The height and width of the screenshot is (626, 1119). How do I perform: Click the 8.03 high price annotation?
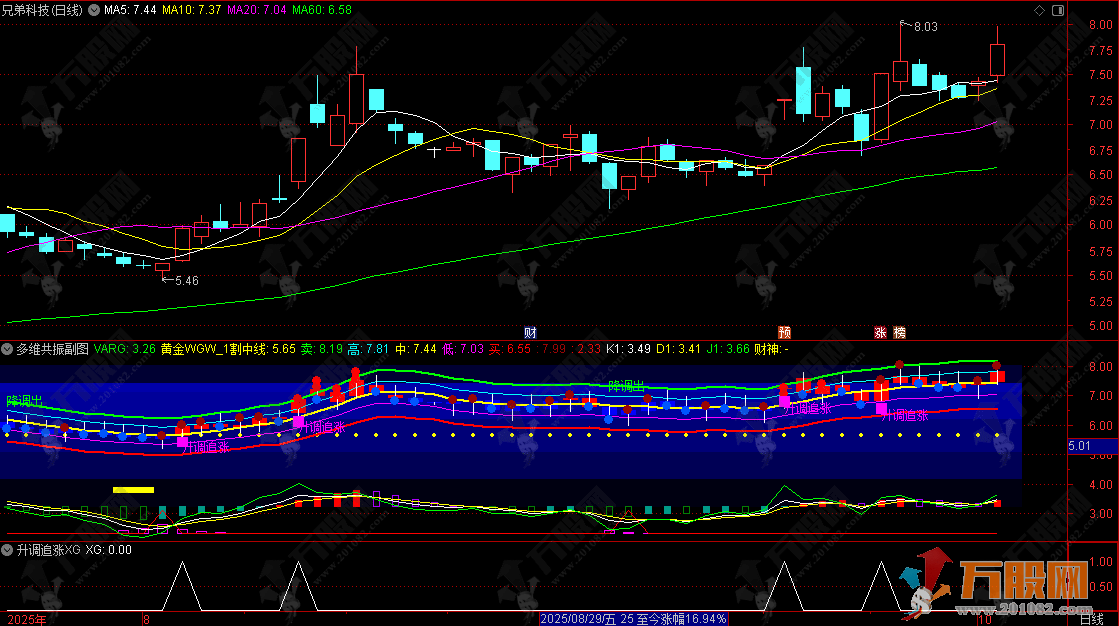pos(925,27)
